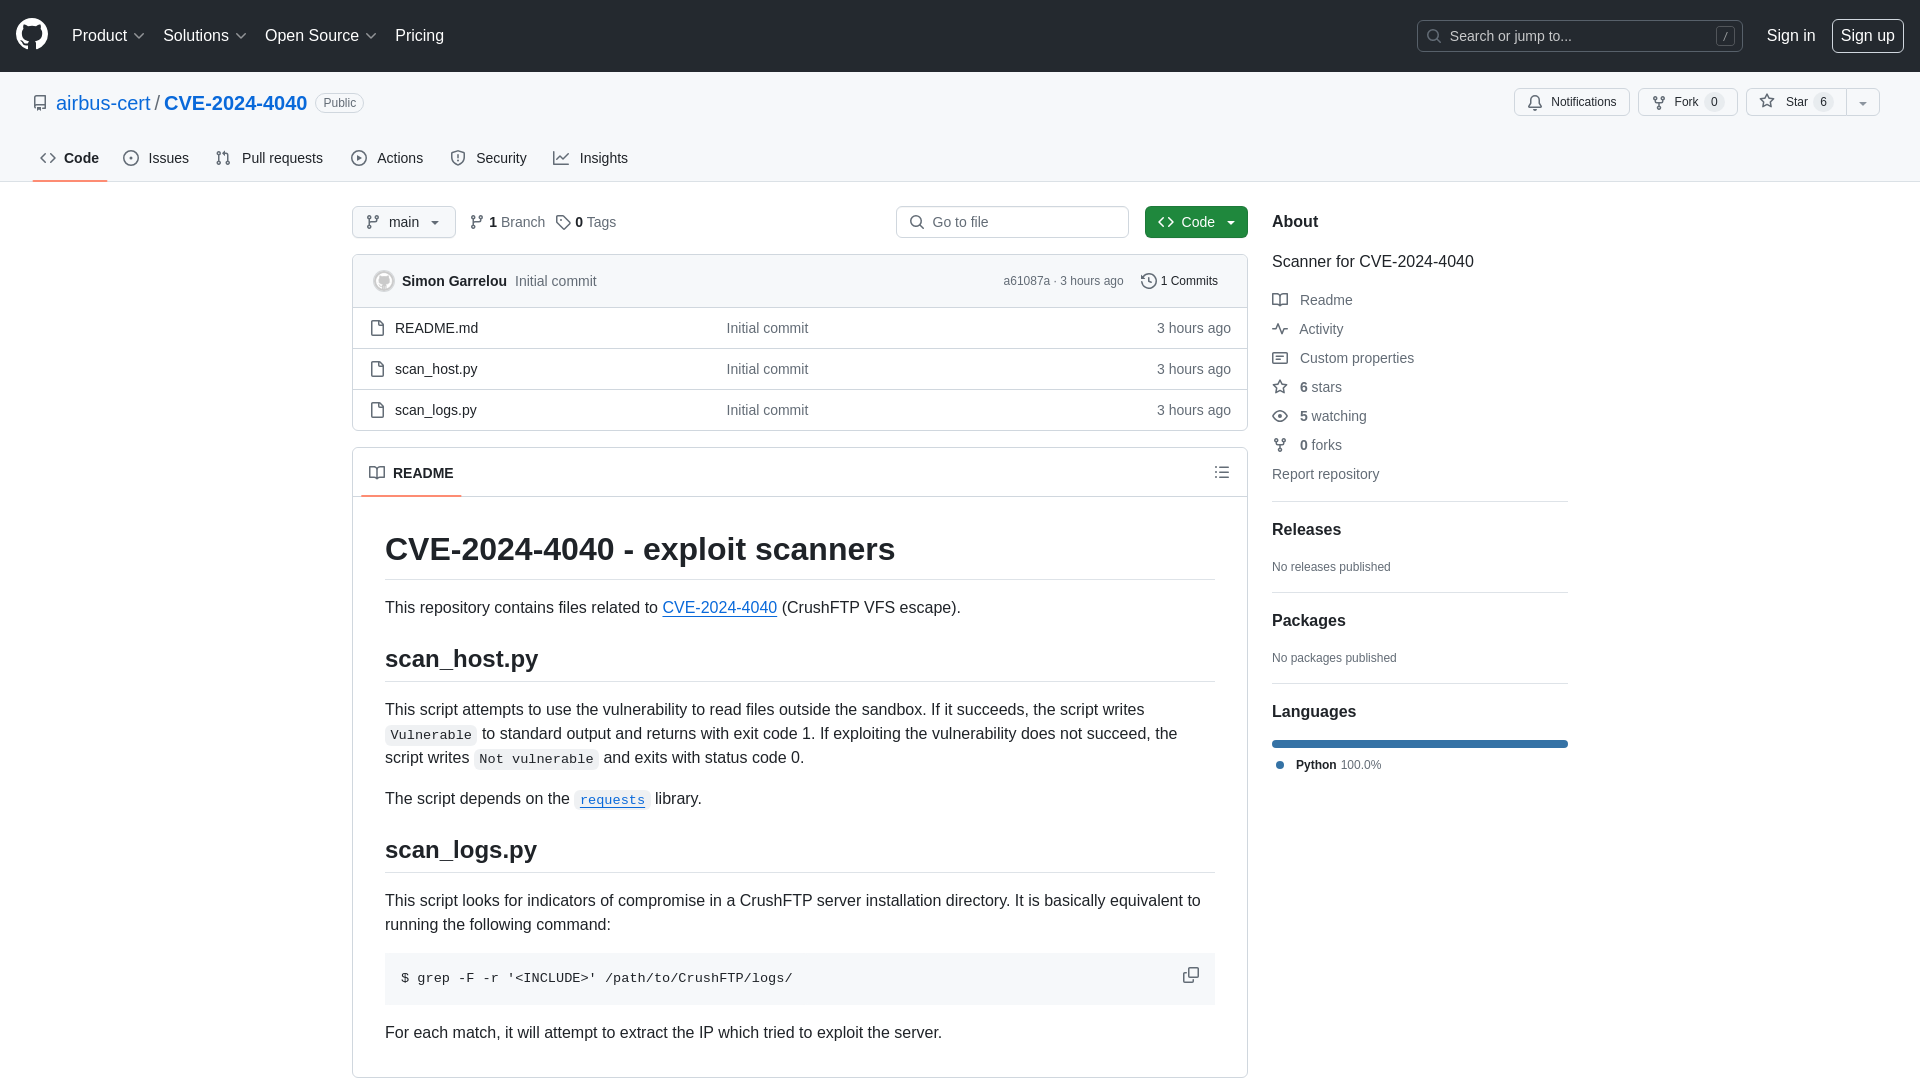Open README.md file

pyautogui.click(x=436, y=328)
